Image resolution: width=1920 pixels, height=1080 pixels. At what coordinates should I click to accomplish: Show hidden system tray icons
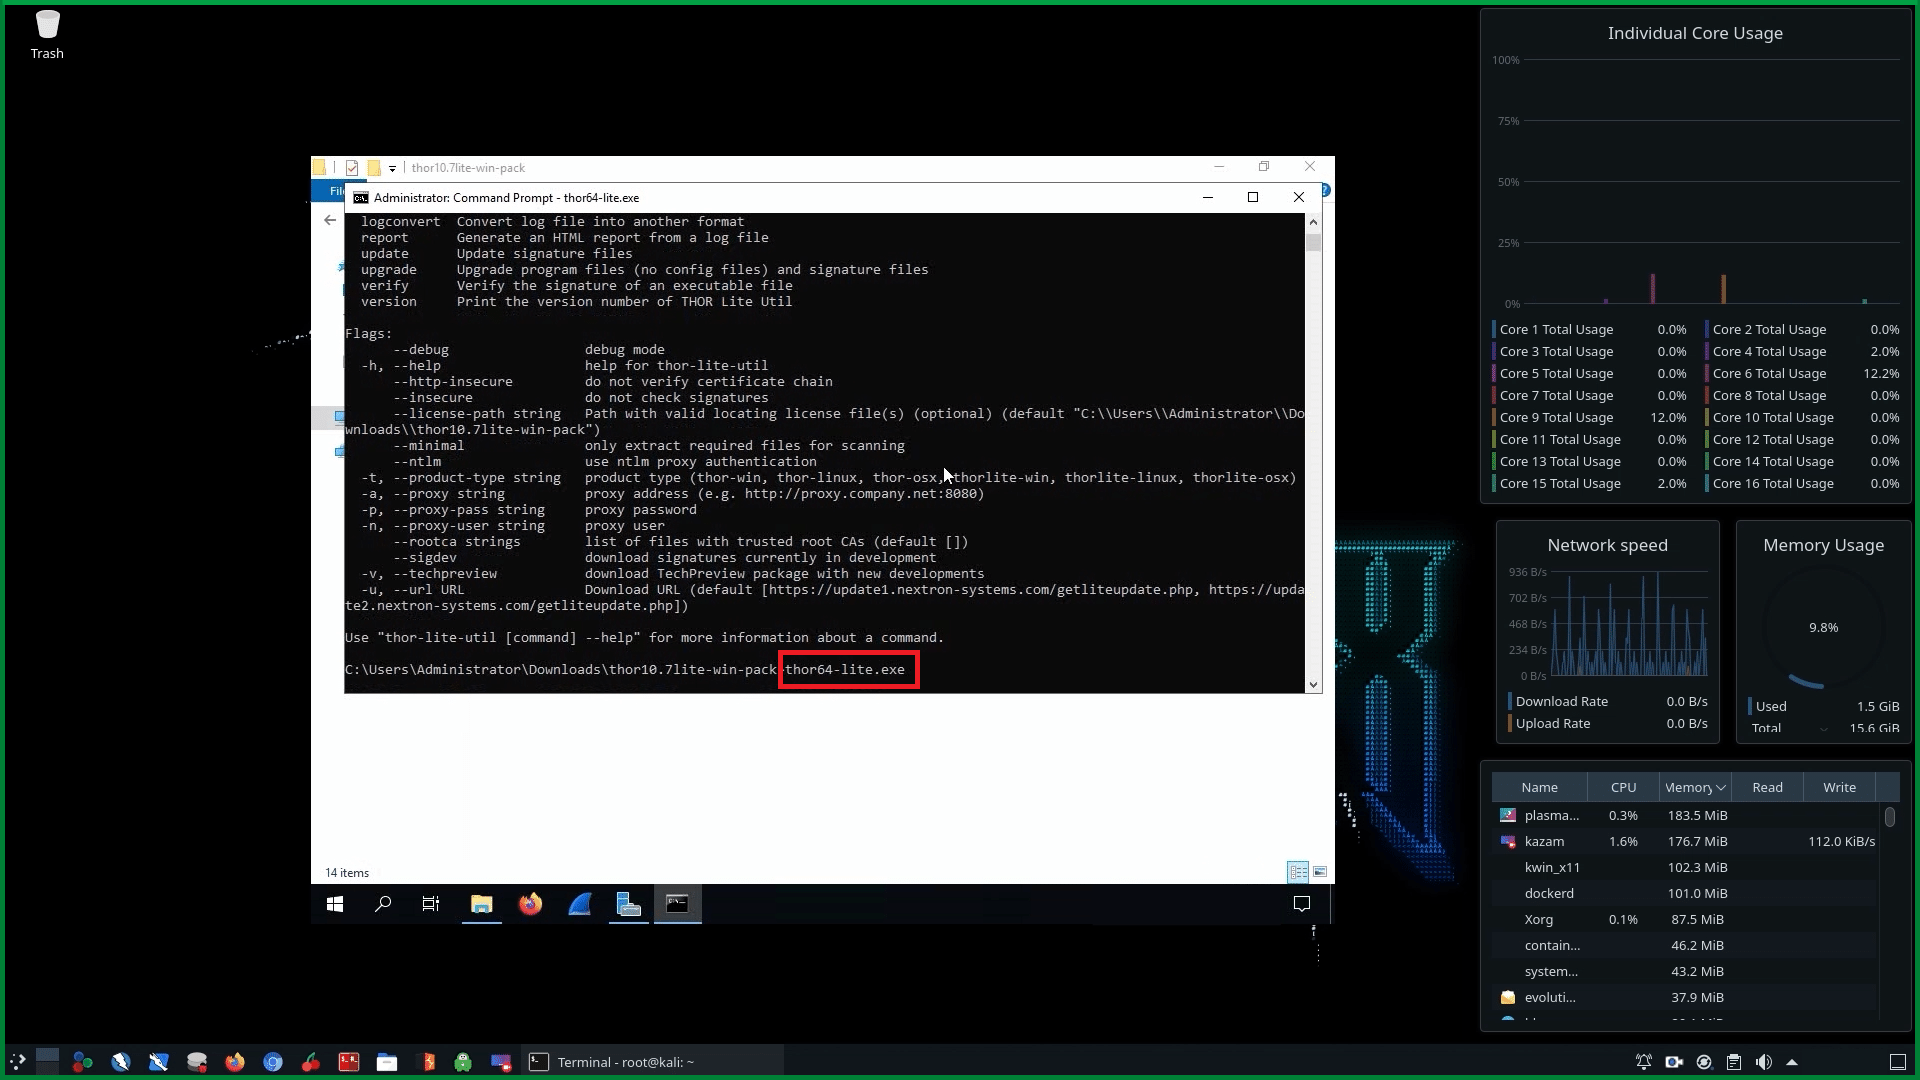pos(1792,1062)
